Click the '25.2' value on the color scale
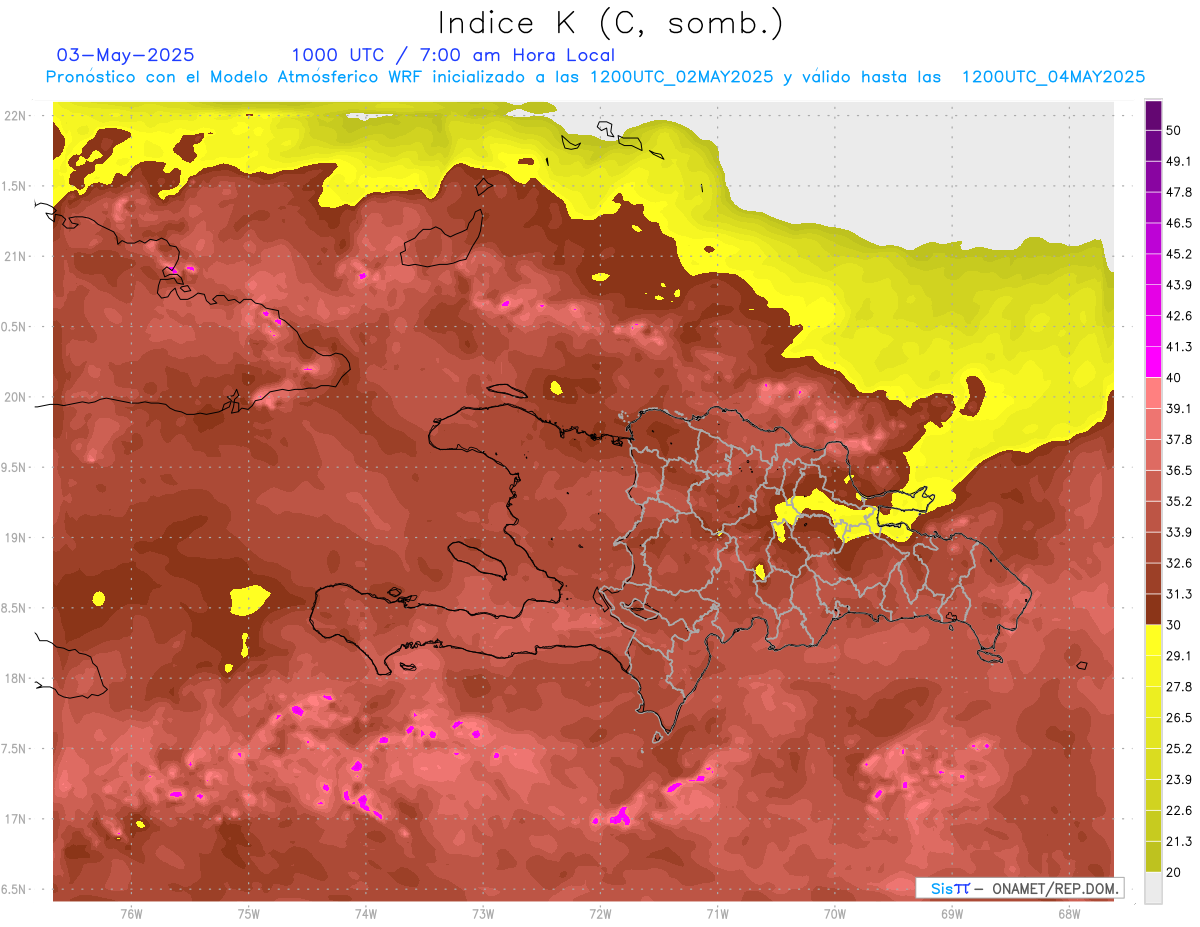This screenshot has width=1200, height=927. (x=1179, y=749)
